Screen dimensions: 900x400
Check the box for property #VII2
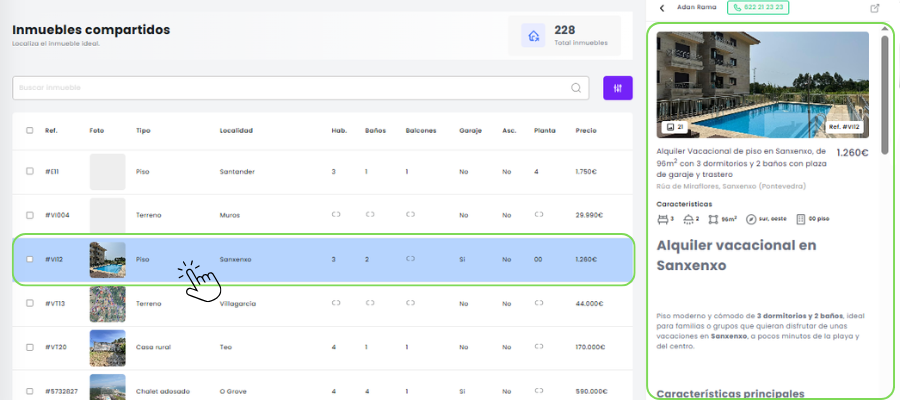coord(30,259)
